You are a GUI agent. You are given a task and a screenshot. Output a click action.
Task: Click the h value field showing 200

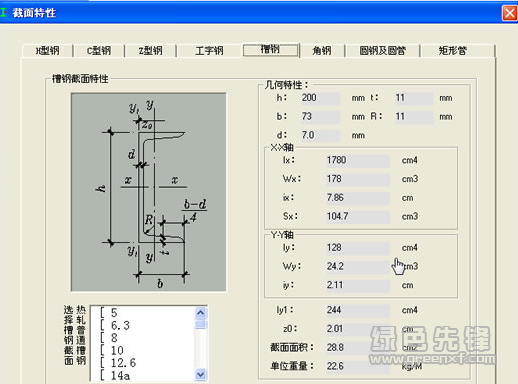click(320, 98)
